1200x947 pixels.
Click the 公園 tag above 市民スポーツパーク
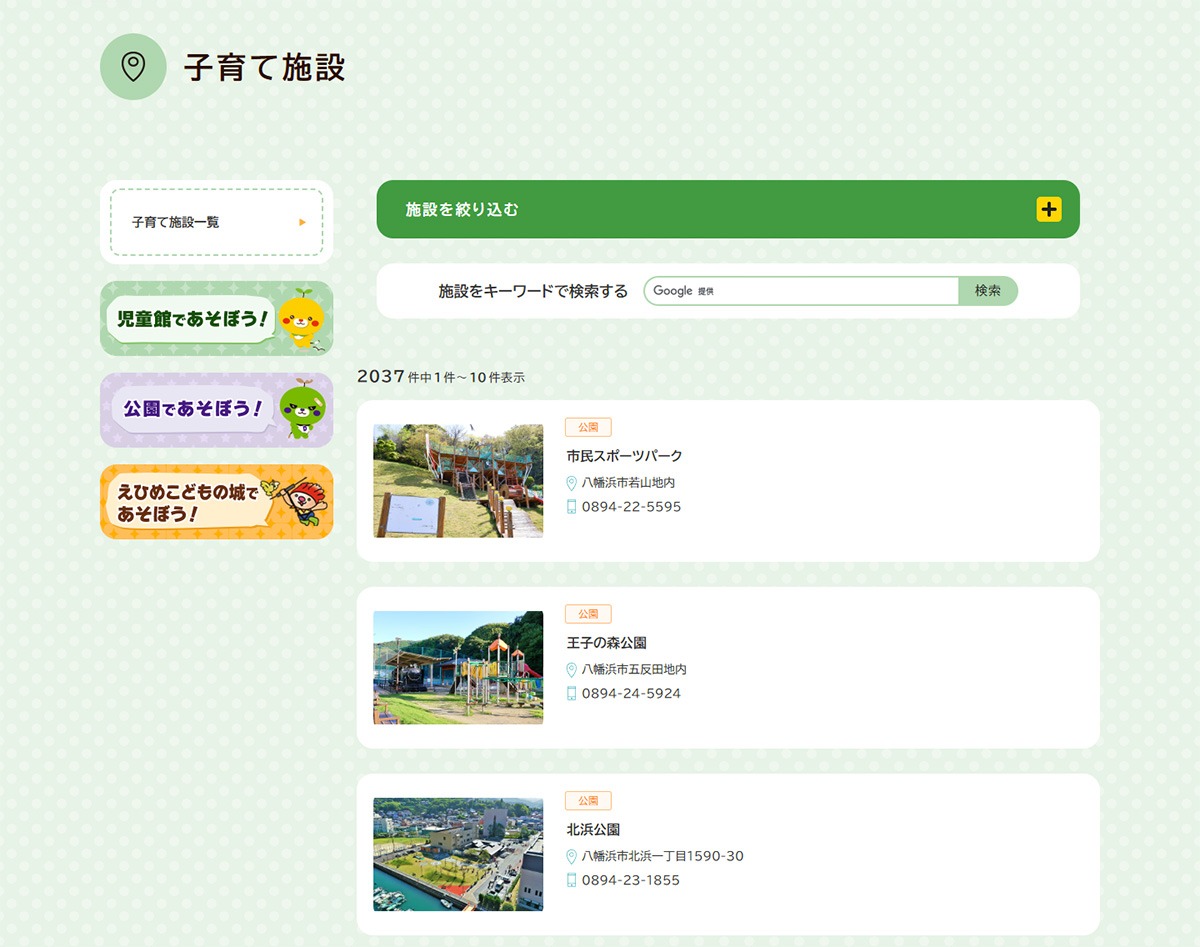tap(588, 427)
